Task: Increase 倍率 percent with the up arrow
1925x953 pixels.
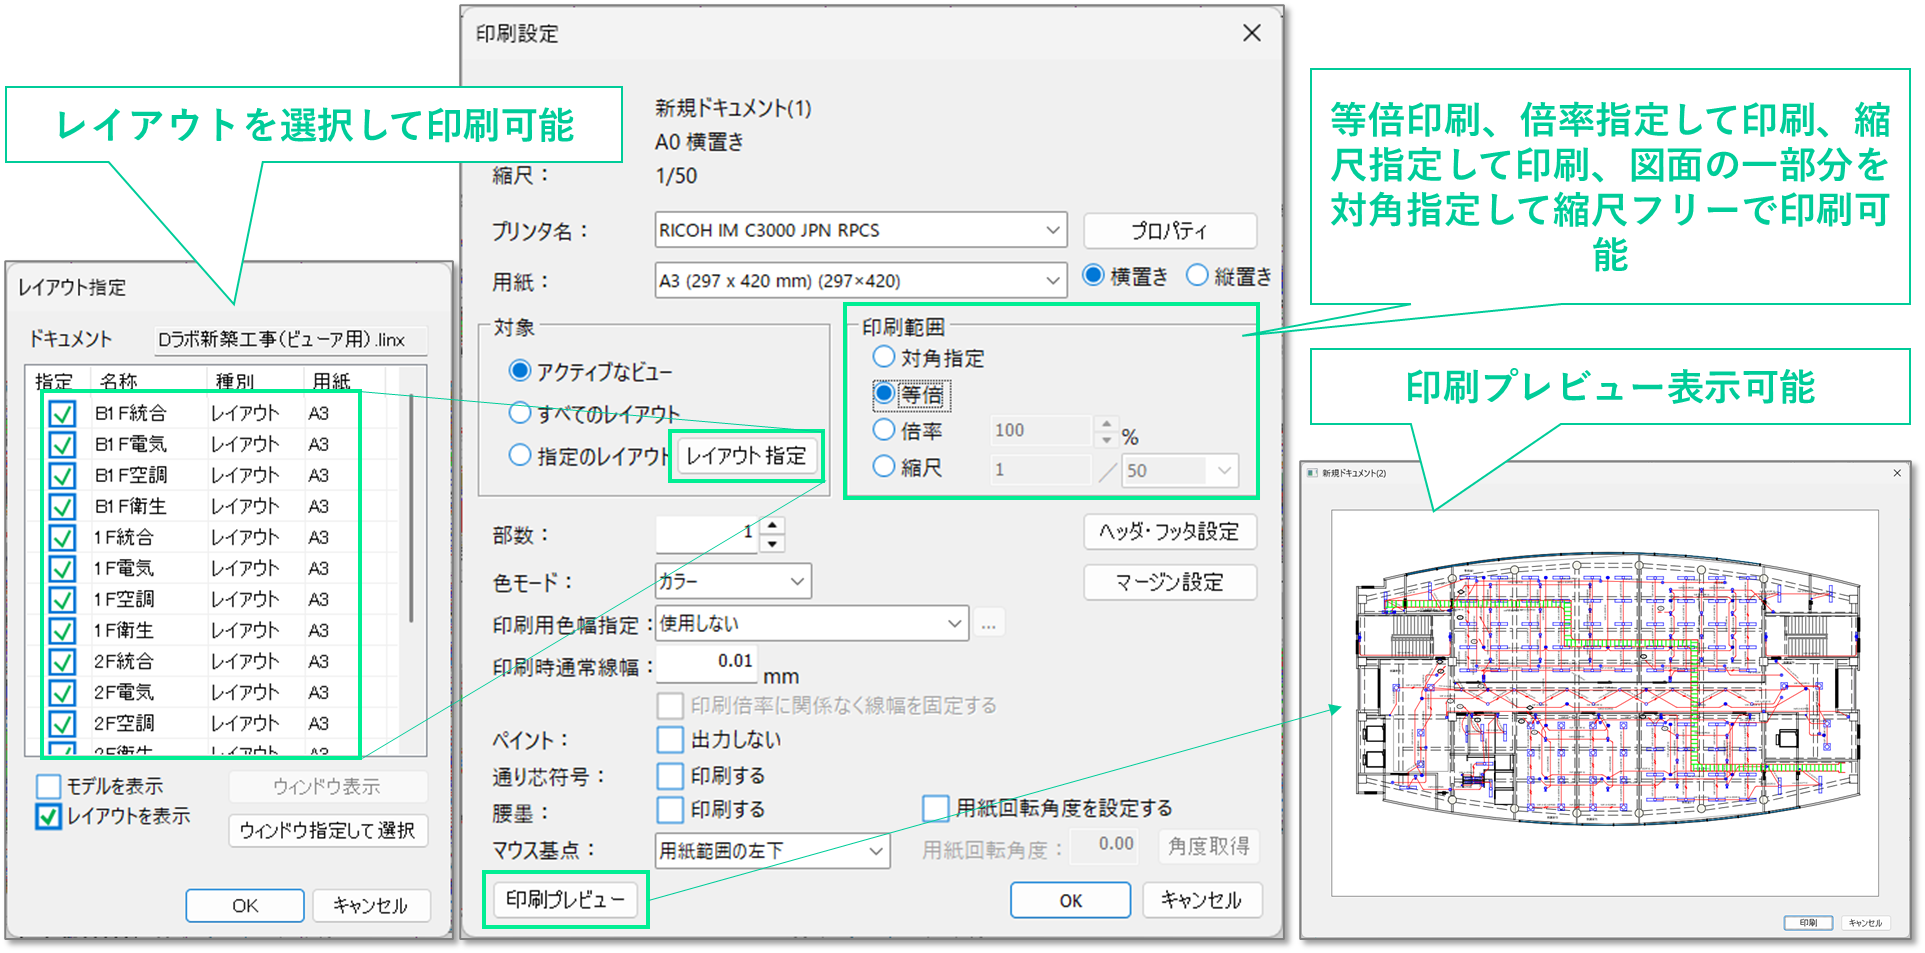Action: coord(1106,424)
